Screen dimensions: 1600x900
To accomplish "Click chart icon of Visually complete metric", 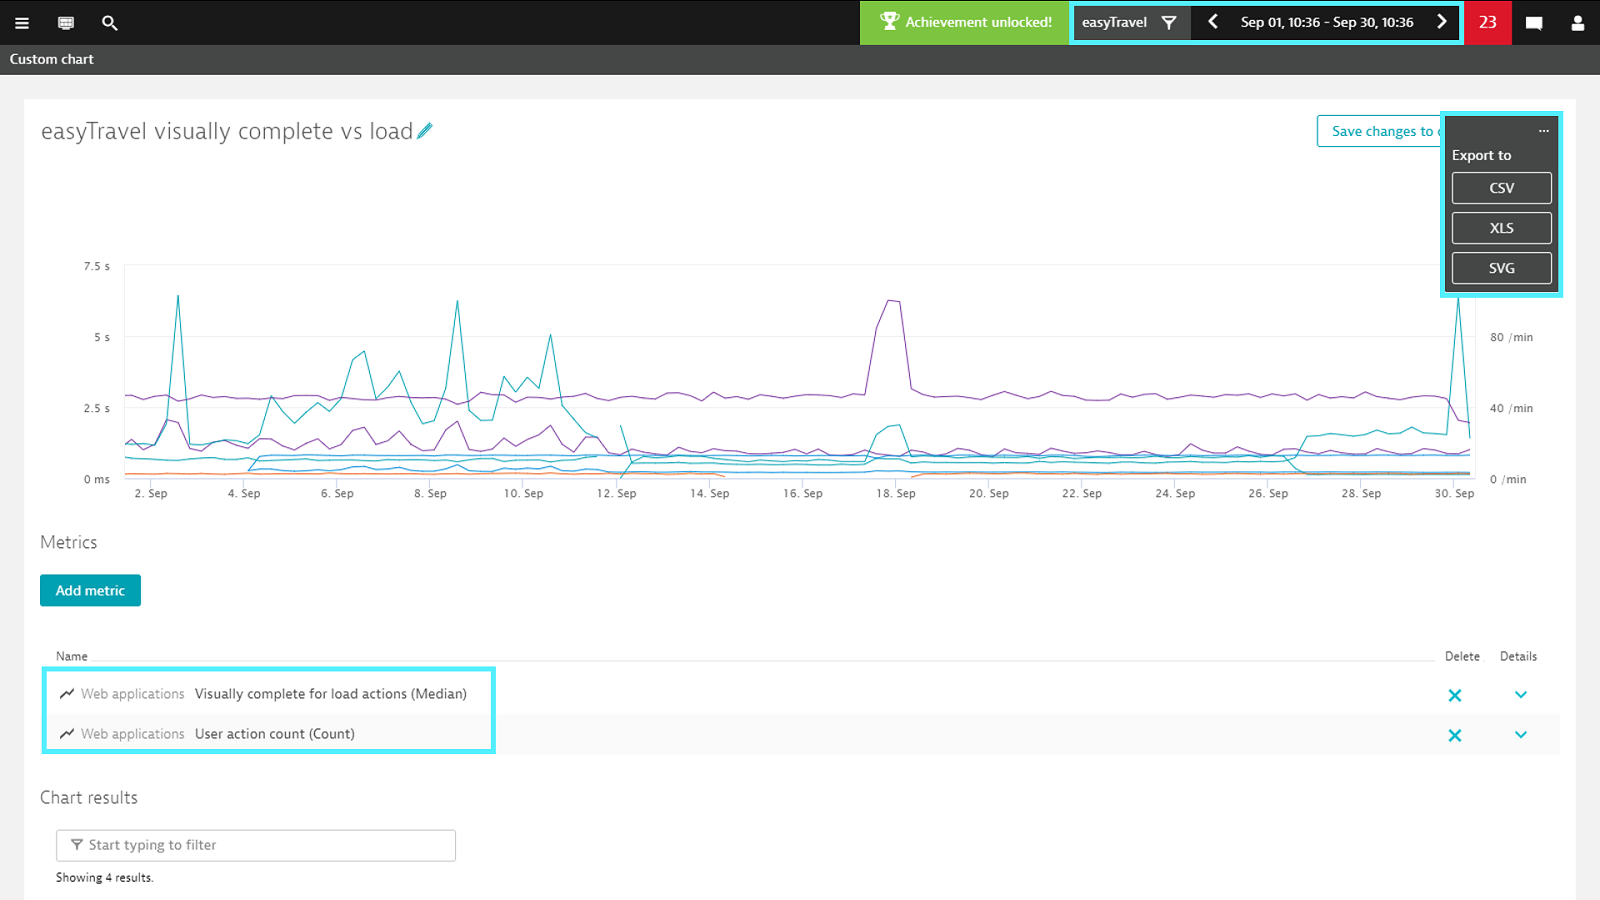I will tap(67, 693).
